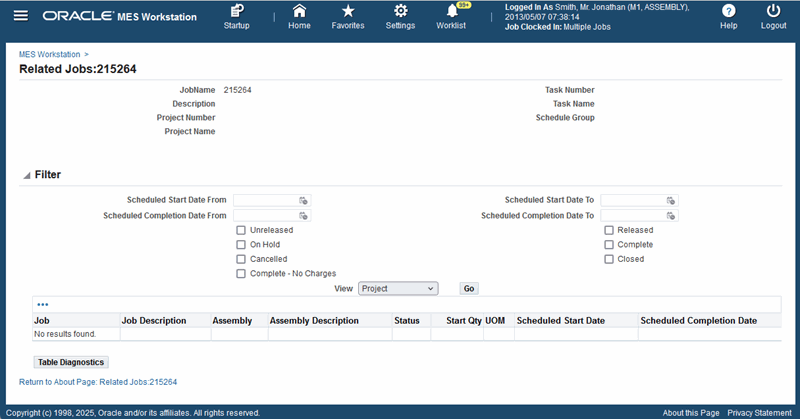Check the Unreleased checkbox
Image resolution: width=800 pixels, height=419 pixels.
[241, 230]
